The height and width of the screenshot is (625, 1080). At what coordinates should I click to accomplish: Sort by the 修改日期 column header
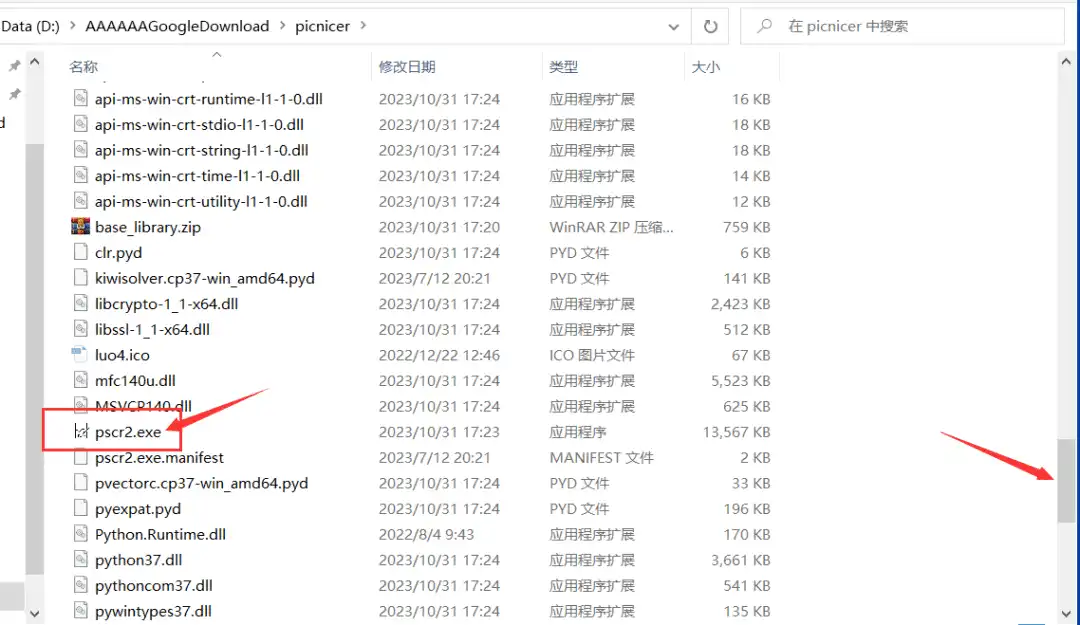click(407, 67)
